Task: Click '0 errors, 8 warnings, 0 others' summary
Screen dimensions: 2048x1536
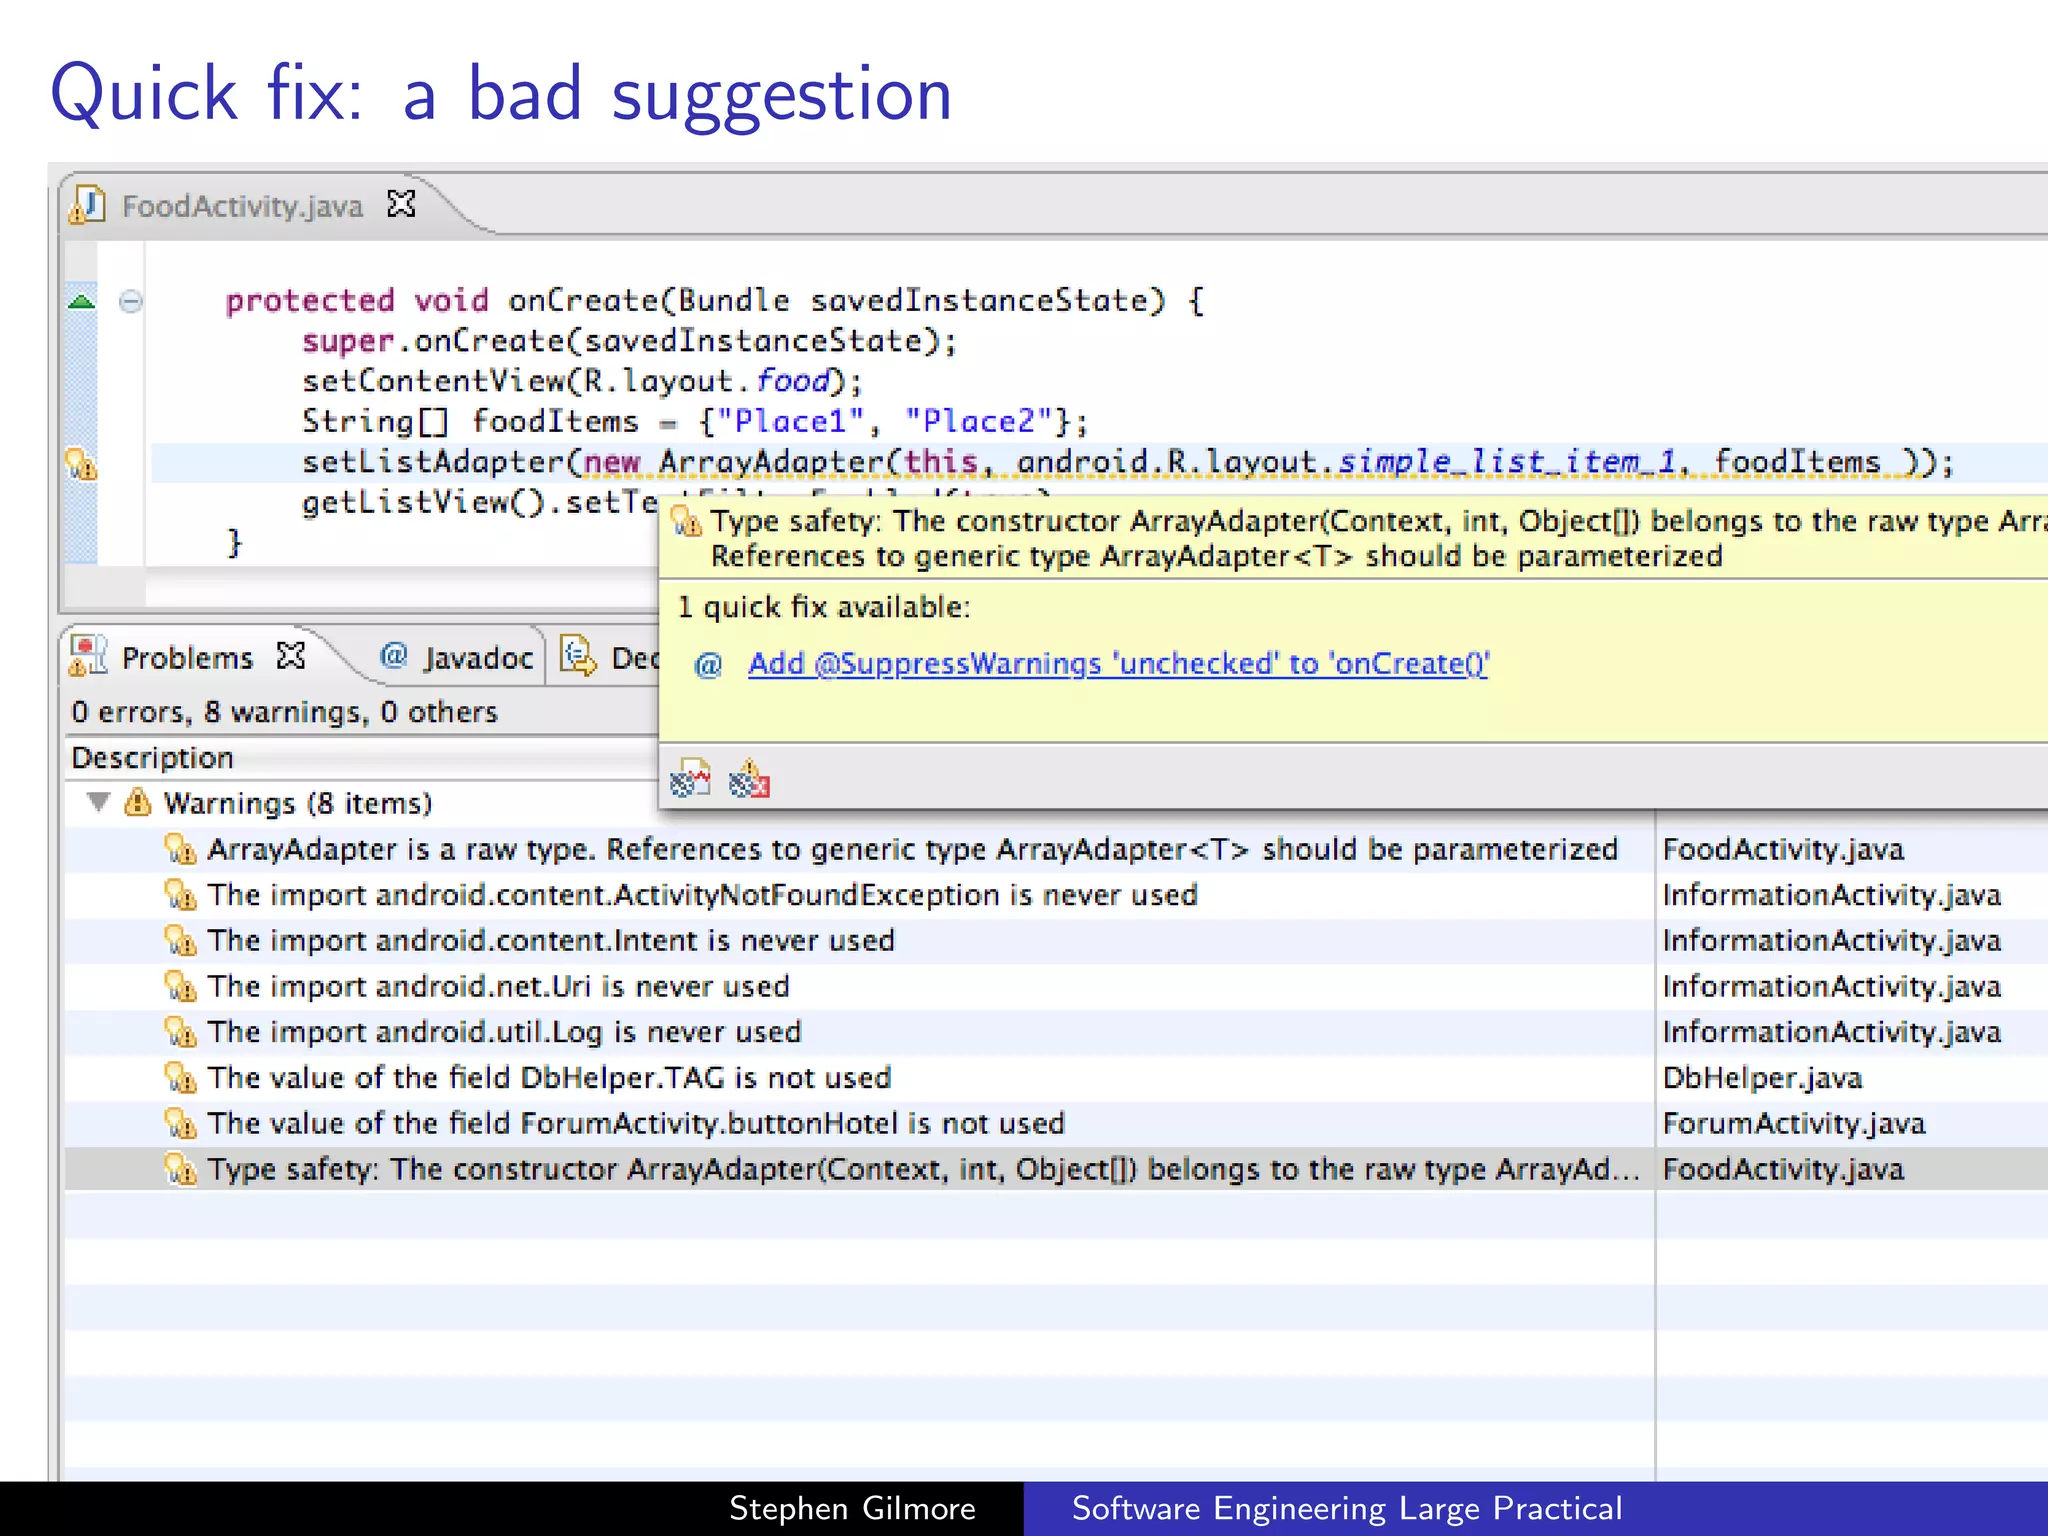Action: tap(284, 712)
